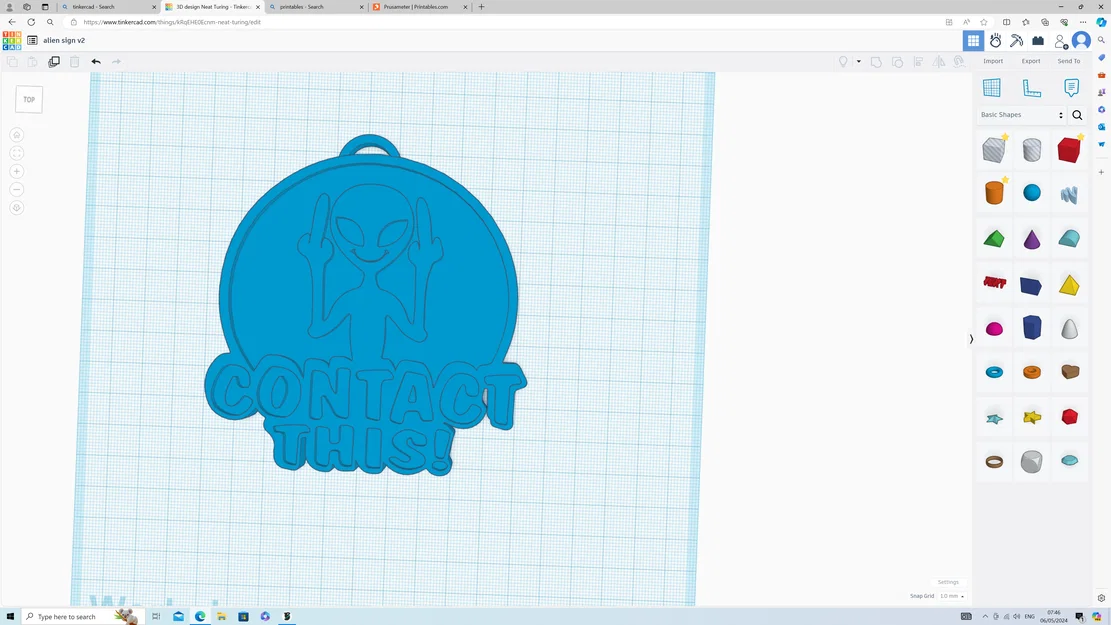Screen dimensions: 1111x625
Task: Click the TOP view cube
Action: pyautogui.click(x=29, y=99)
